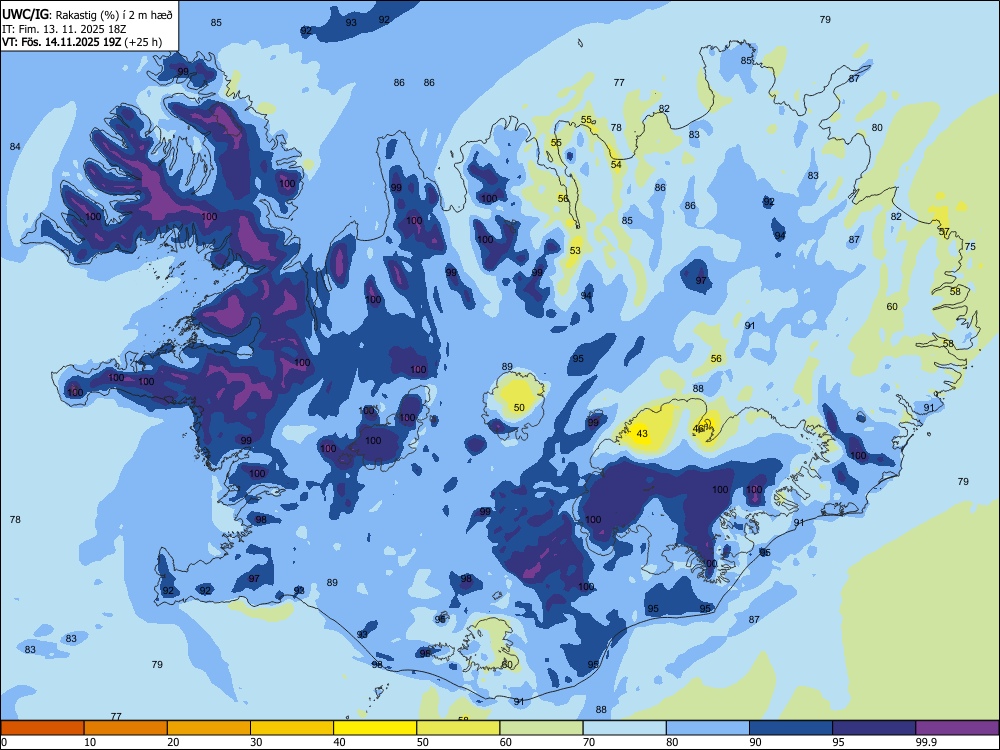Click the purple legend swatch above 99.9%
This screenshot has height=750, width=1000.
click(957, 728)
